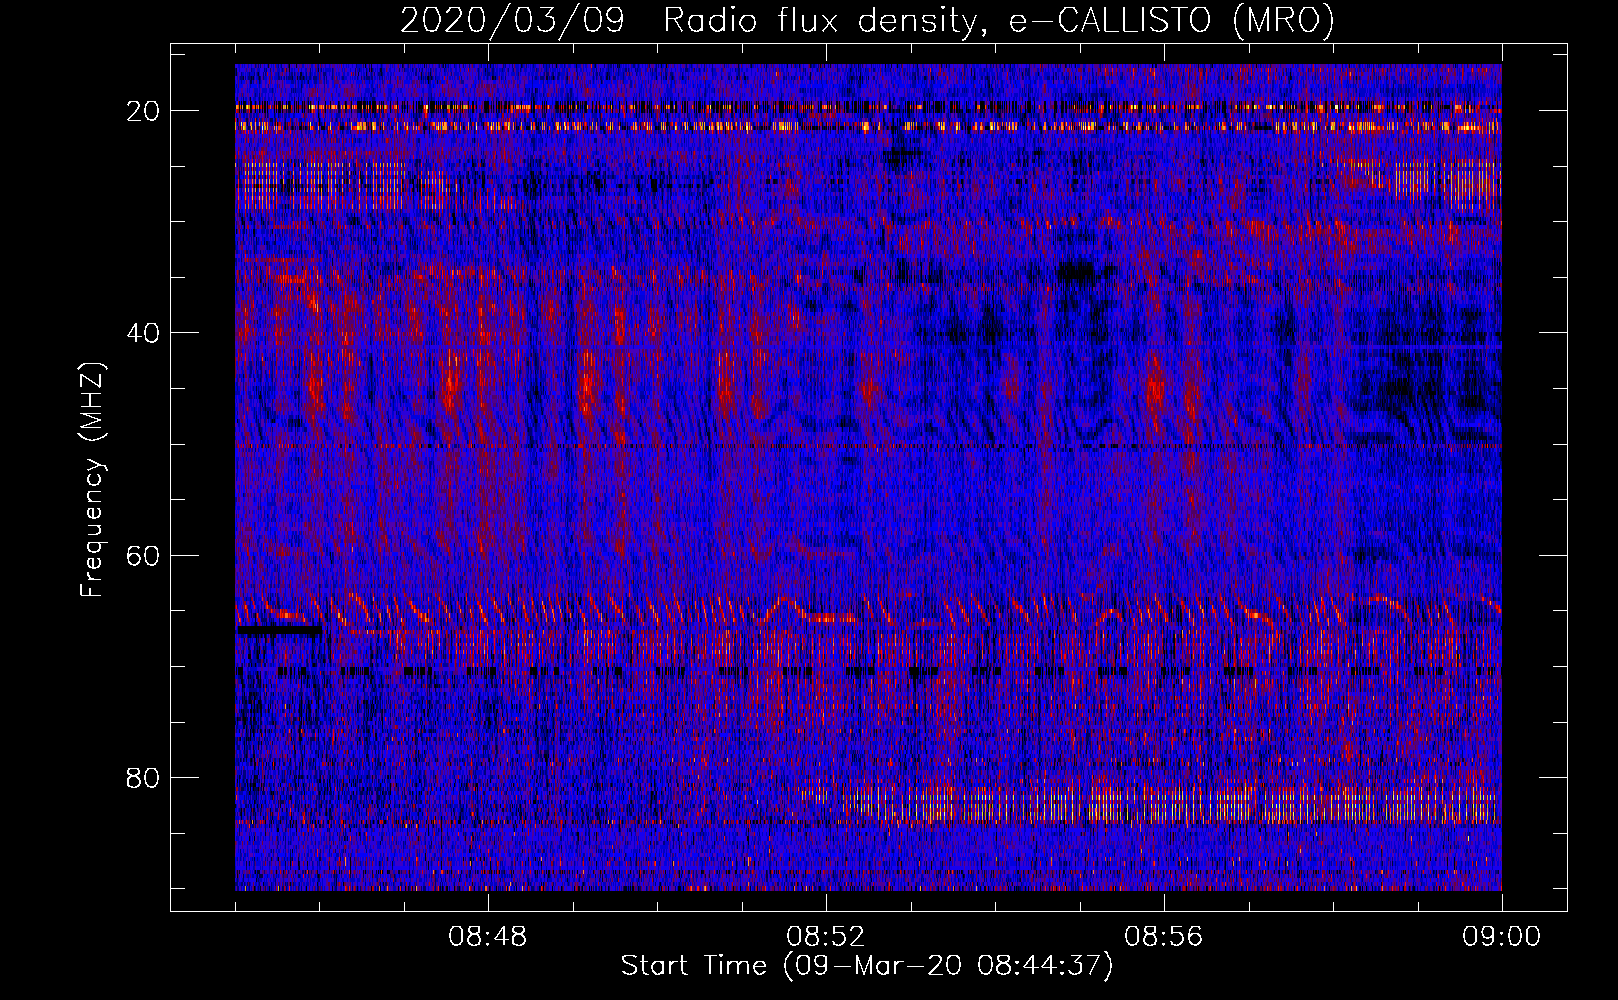
Task: Click the frequency tick label '20'
Action: click(144, 111)
